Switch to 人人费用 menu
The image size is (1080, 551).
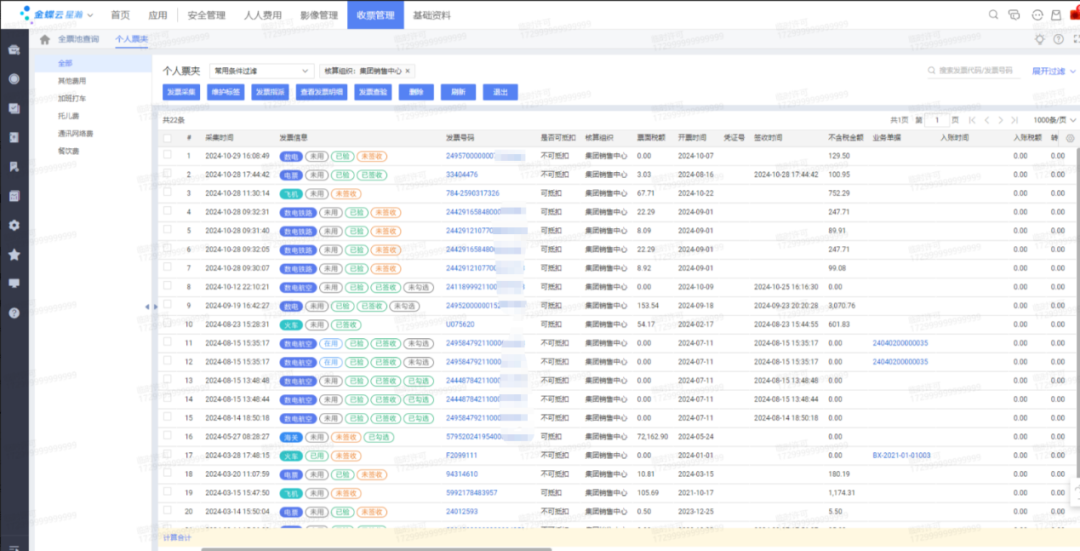pyautogui.click(x=263, y=15)
